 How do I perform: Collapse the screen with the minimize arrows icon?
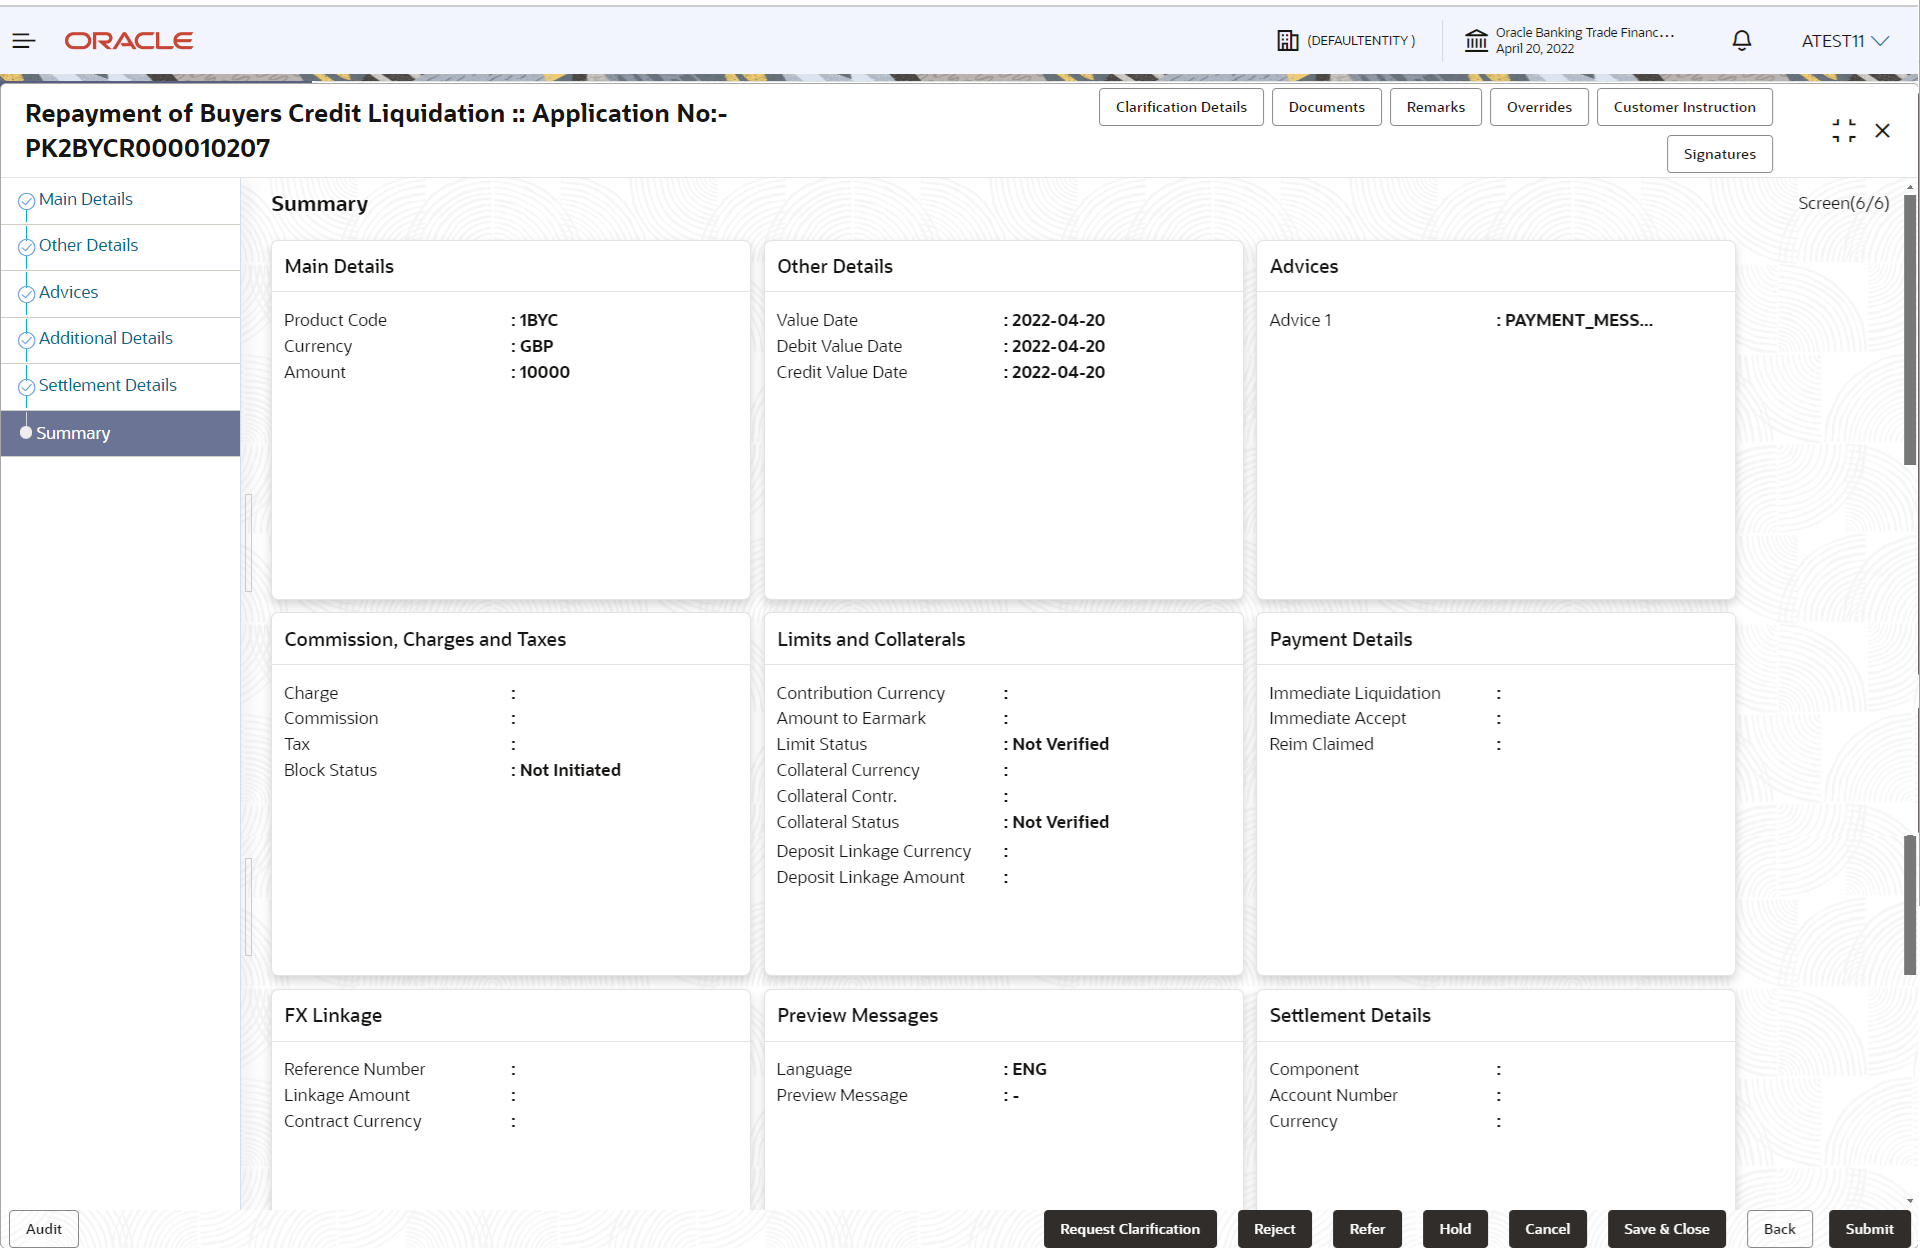pos(1843,131)
